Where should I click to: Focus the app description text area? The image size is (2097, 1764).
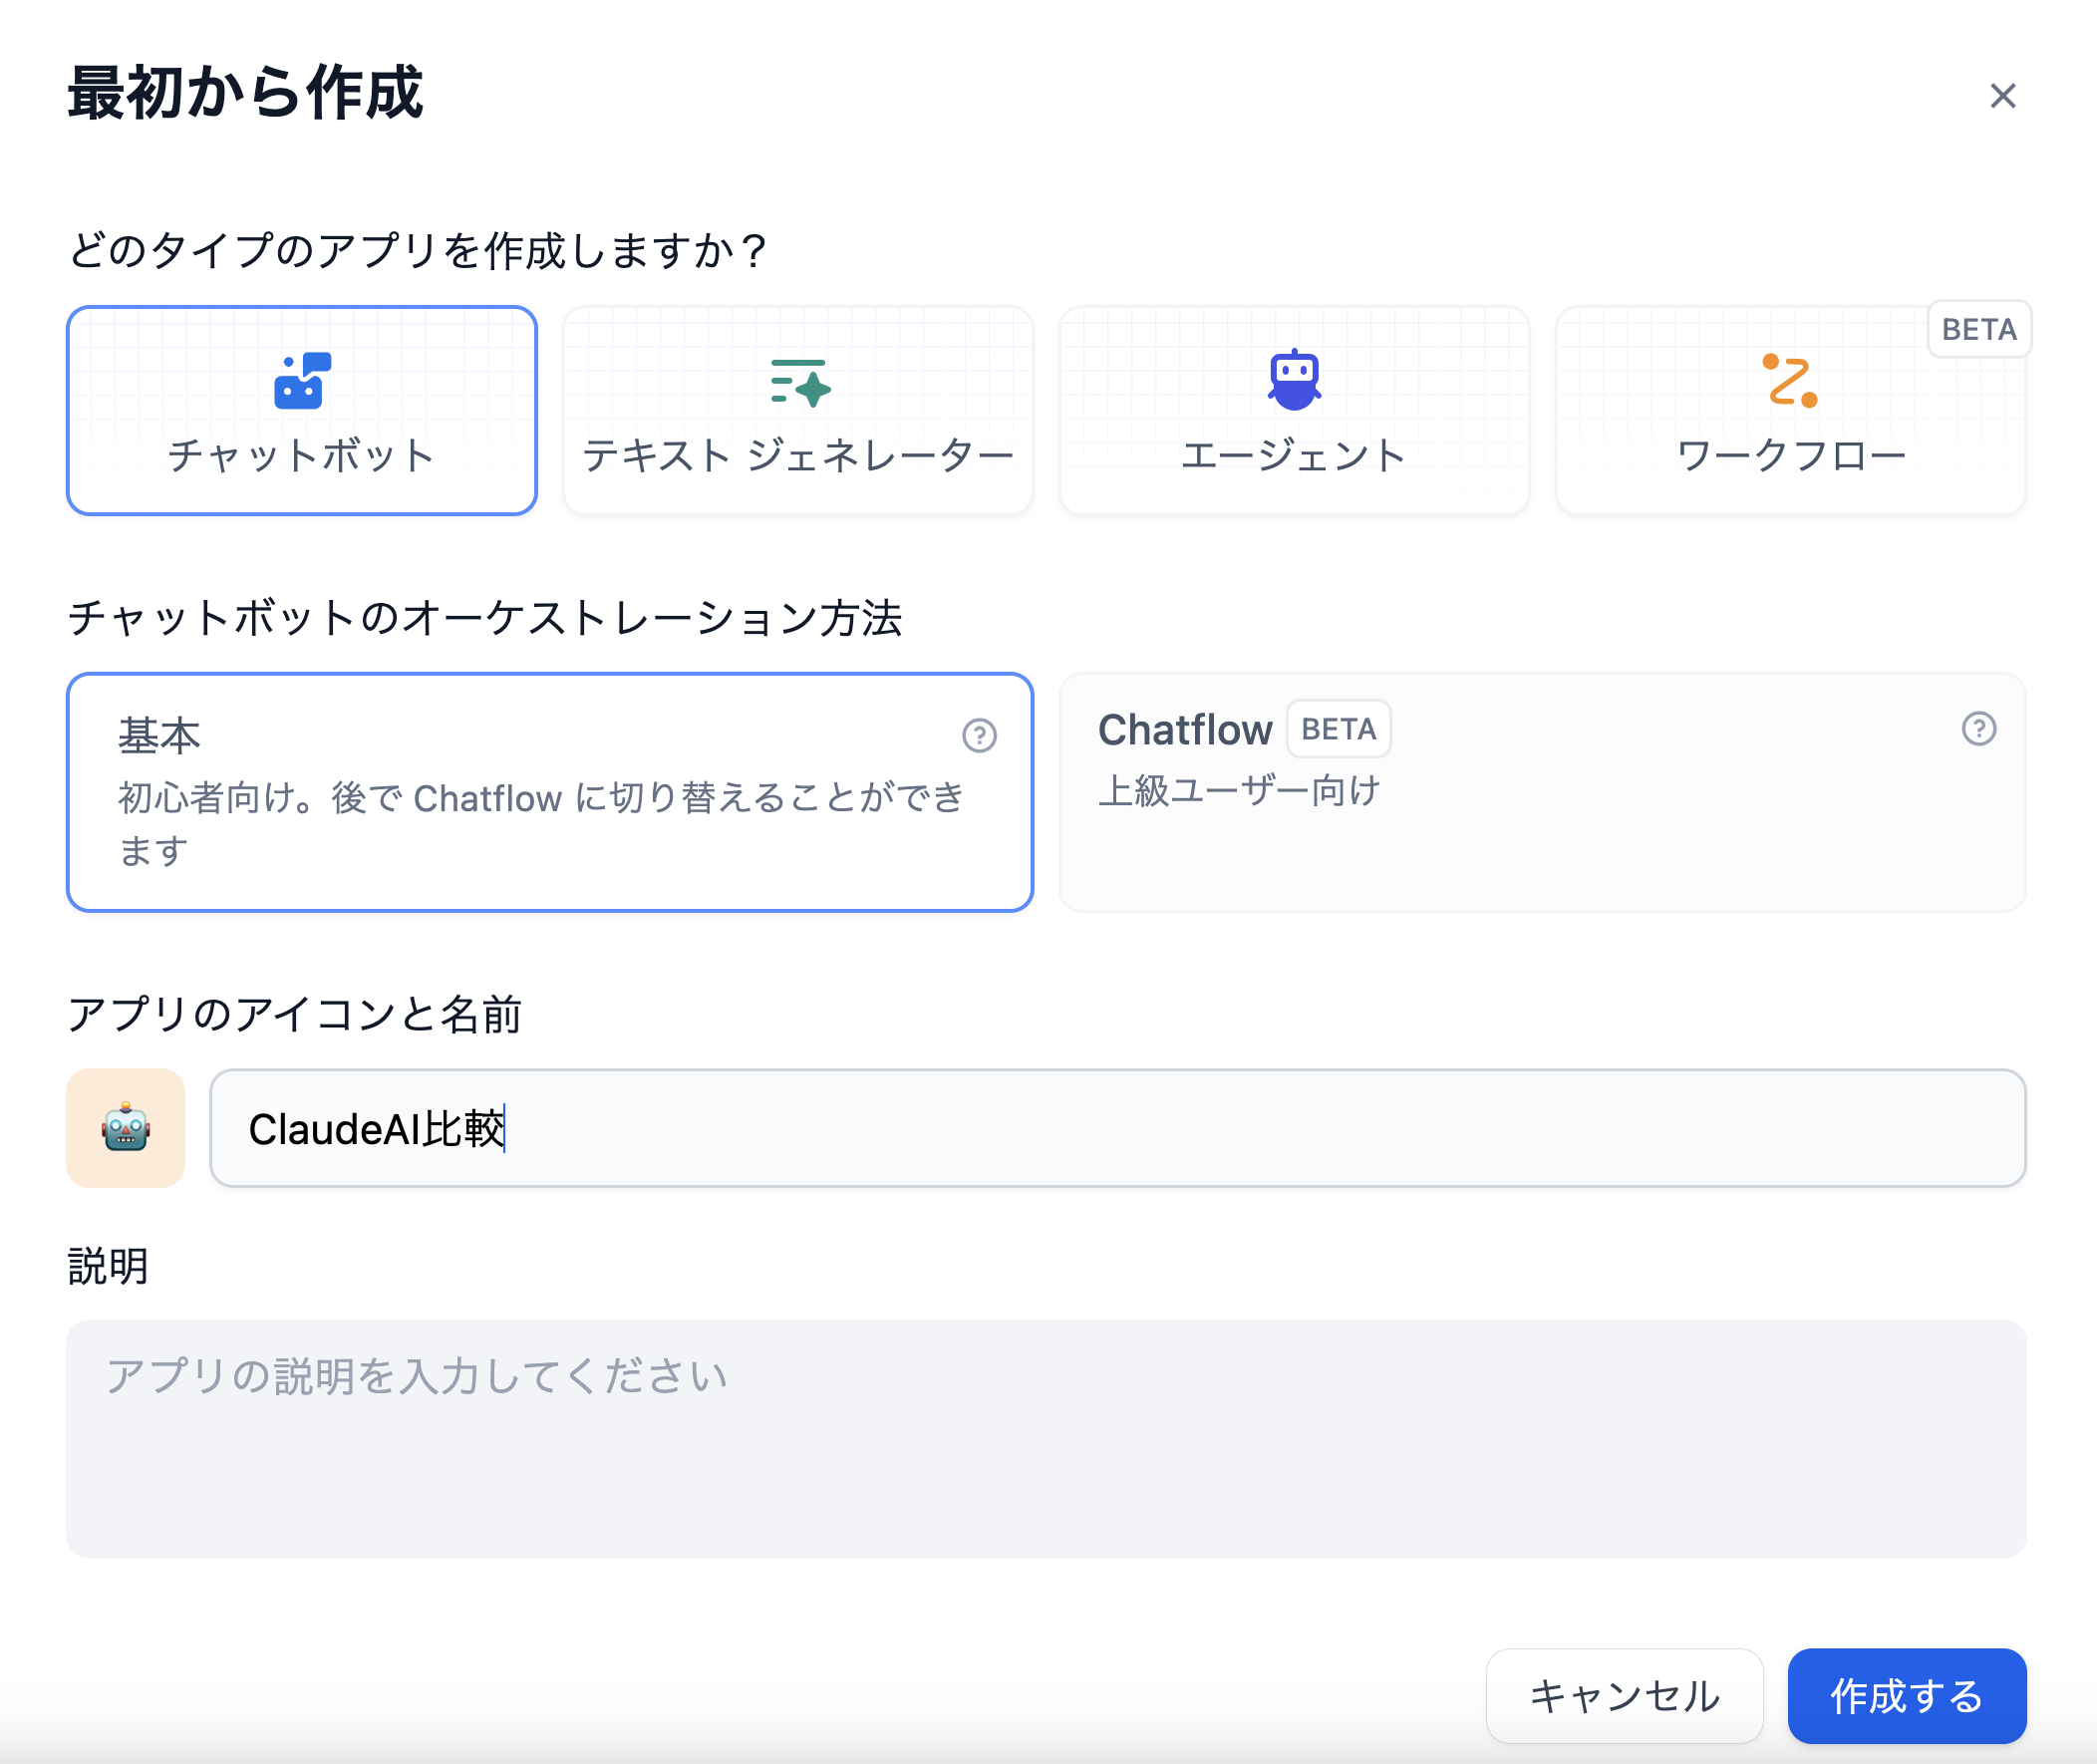[1046, 1438]
